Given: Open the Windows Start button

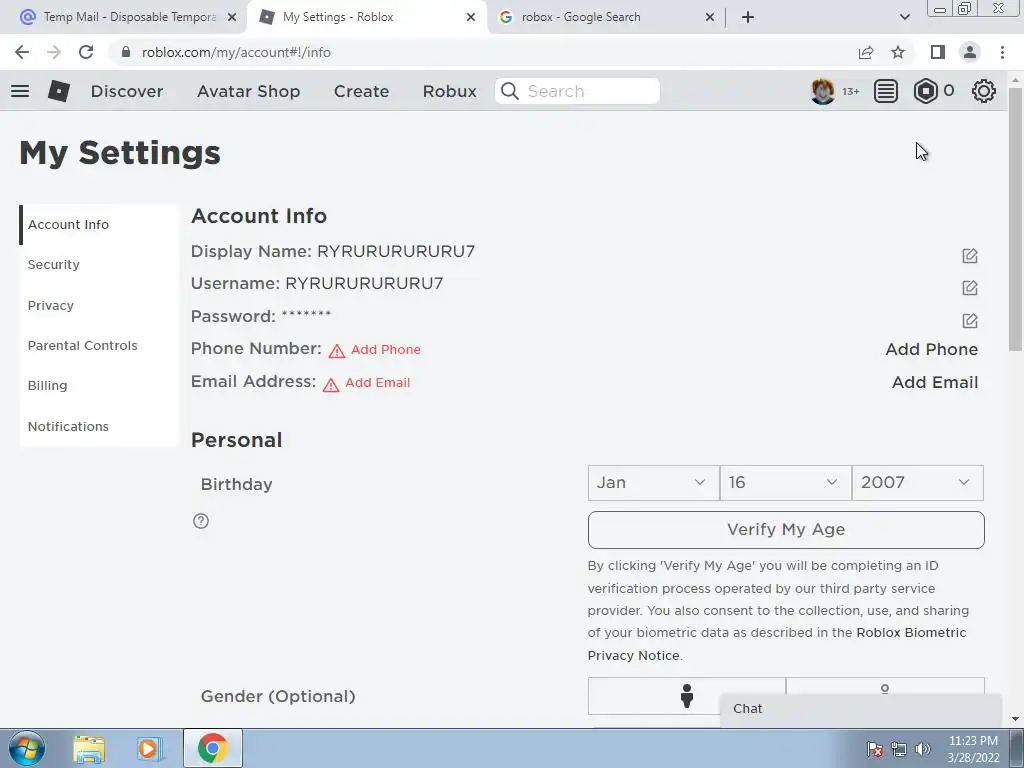Looking at the screenshot, I should pos(26,748).
